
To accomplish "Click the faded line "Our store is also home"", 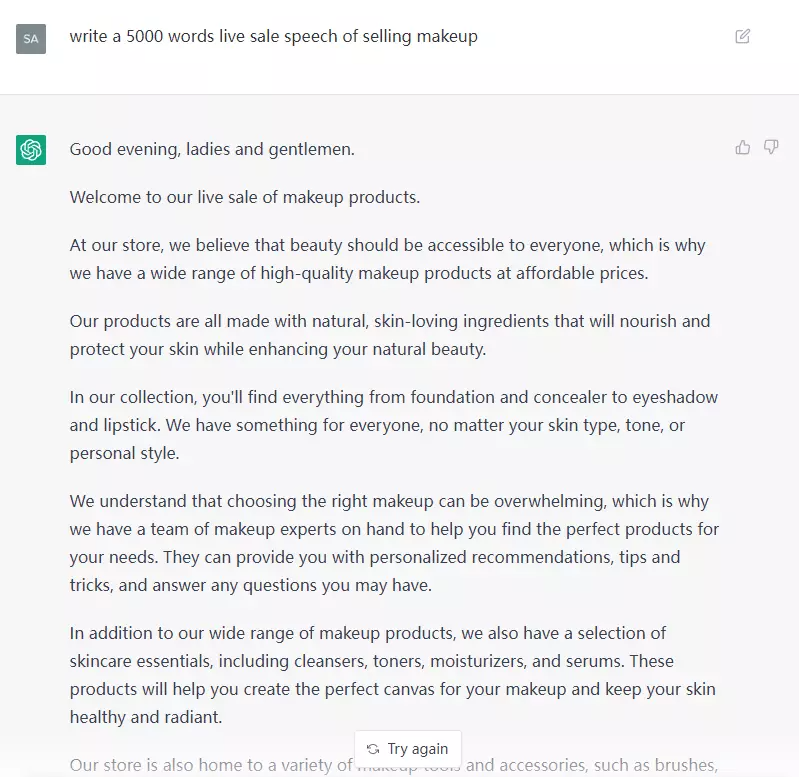I will click(210, 766).
